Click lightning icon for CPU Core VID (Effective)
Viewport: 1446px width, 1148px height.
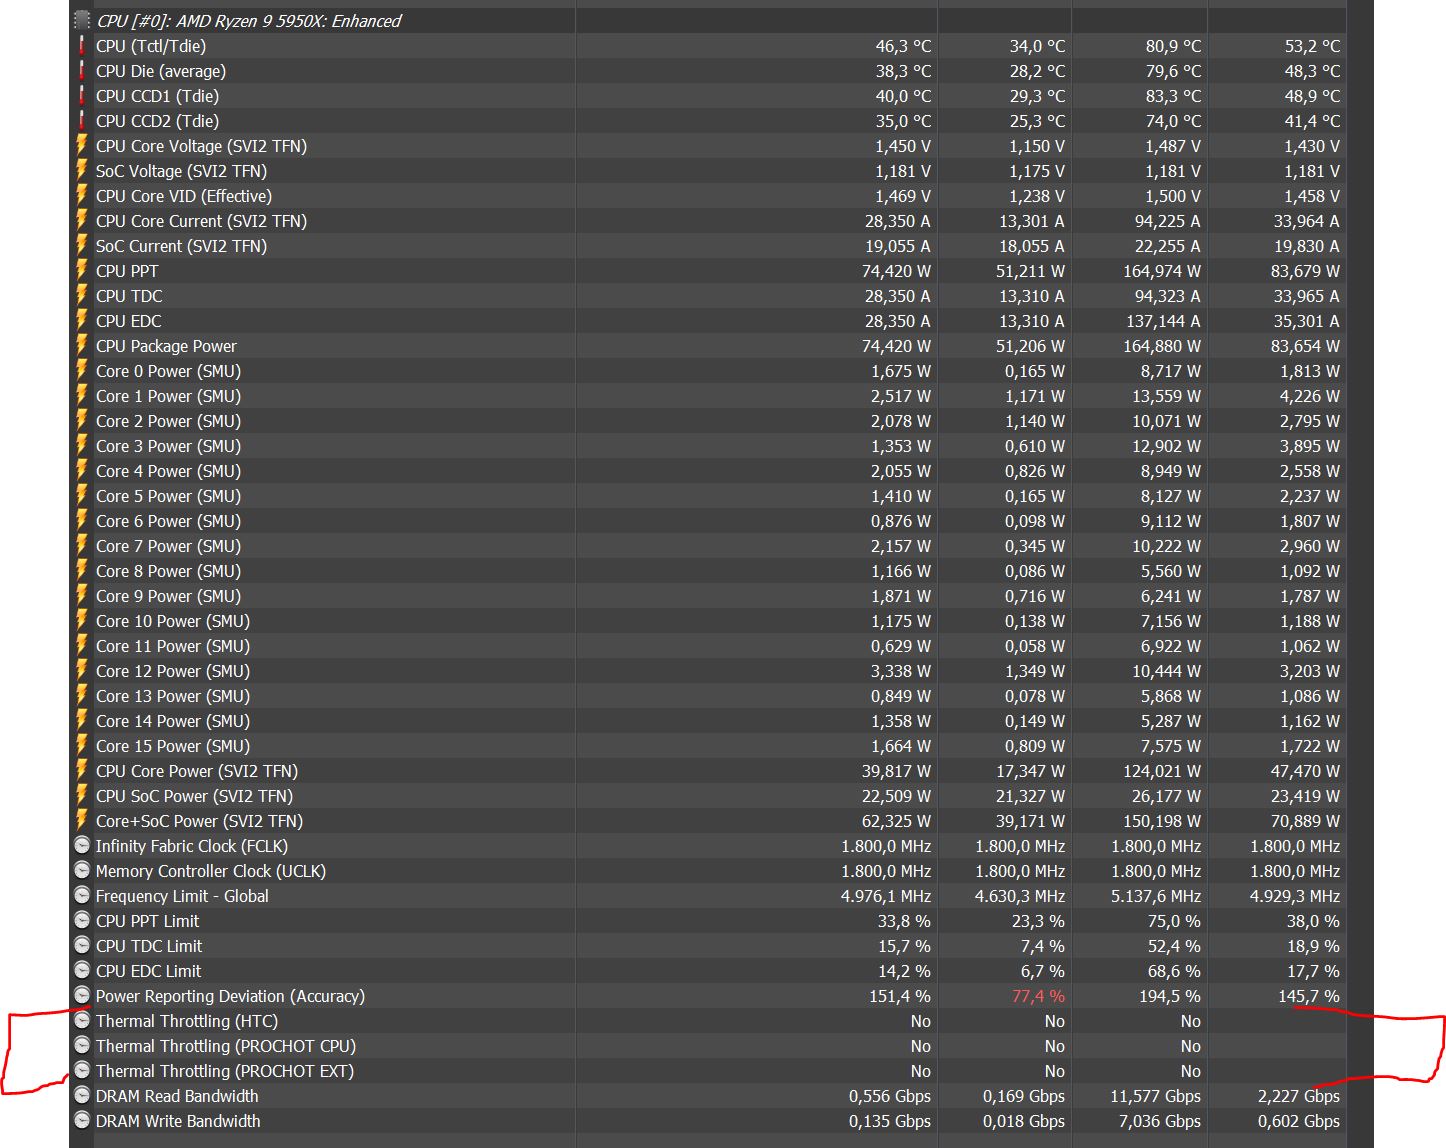point(82,195)
